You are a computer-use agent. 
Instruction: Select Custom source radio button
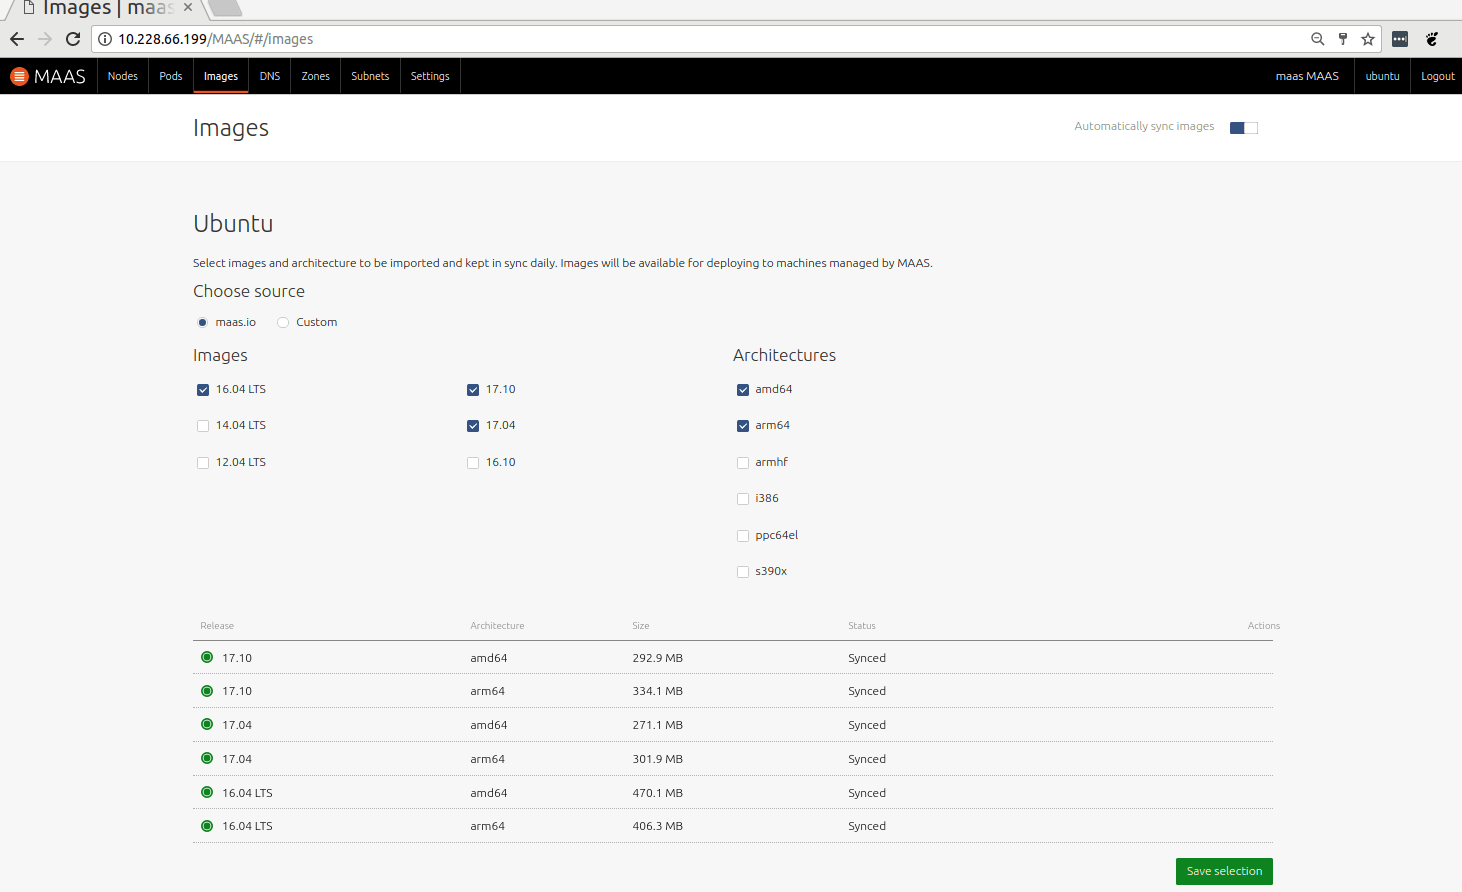(283, 322)
